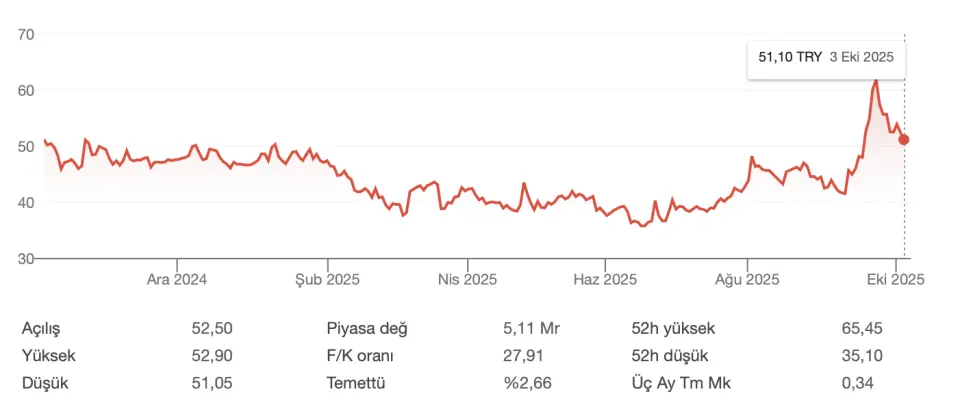Click the 70 label on the price axis

[x=26, y=34]
